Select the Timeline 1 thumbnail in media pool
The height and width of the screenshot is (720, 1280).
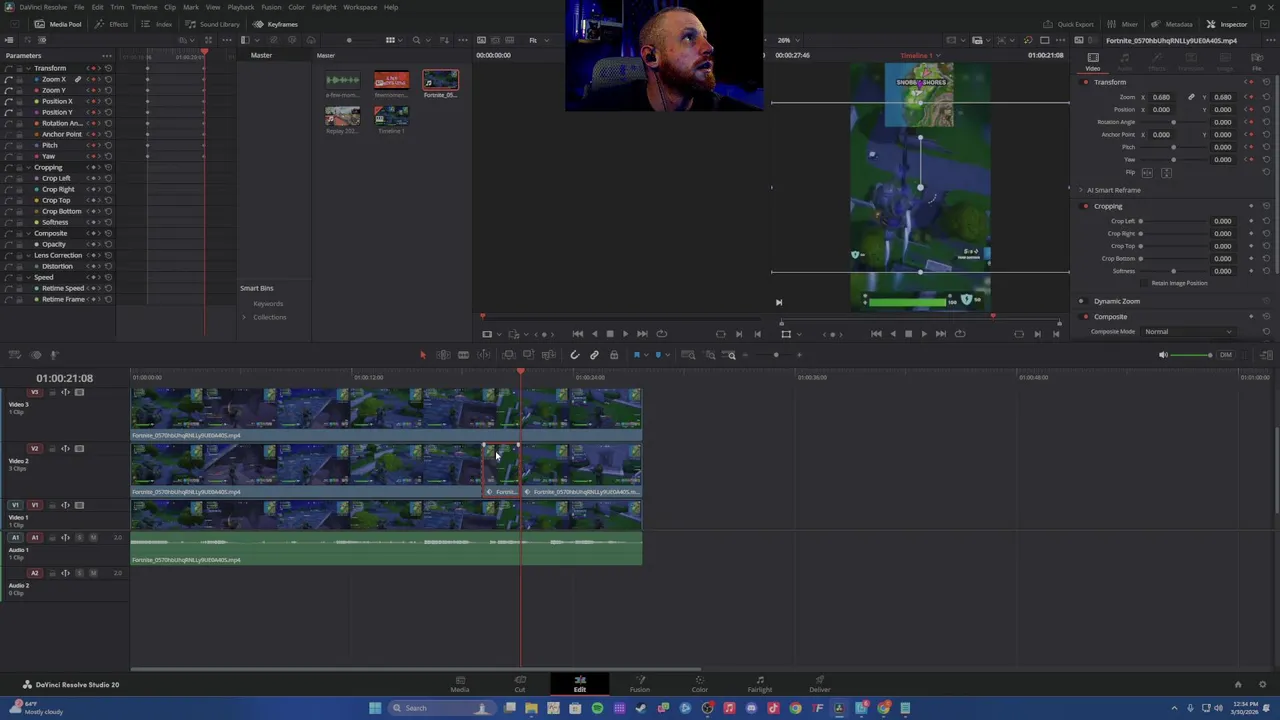pyautogui.click(x=391, y=116)
